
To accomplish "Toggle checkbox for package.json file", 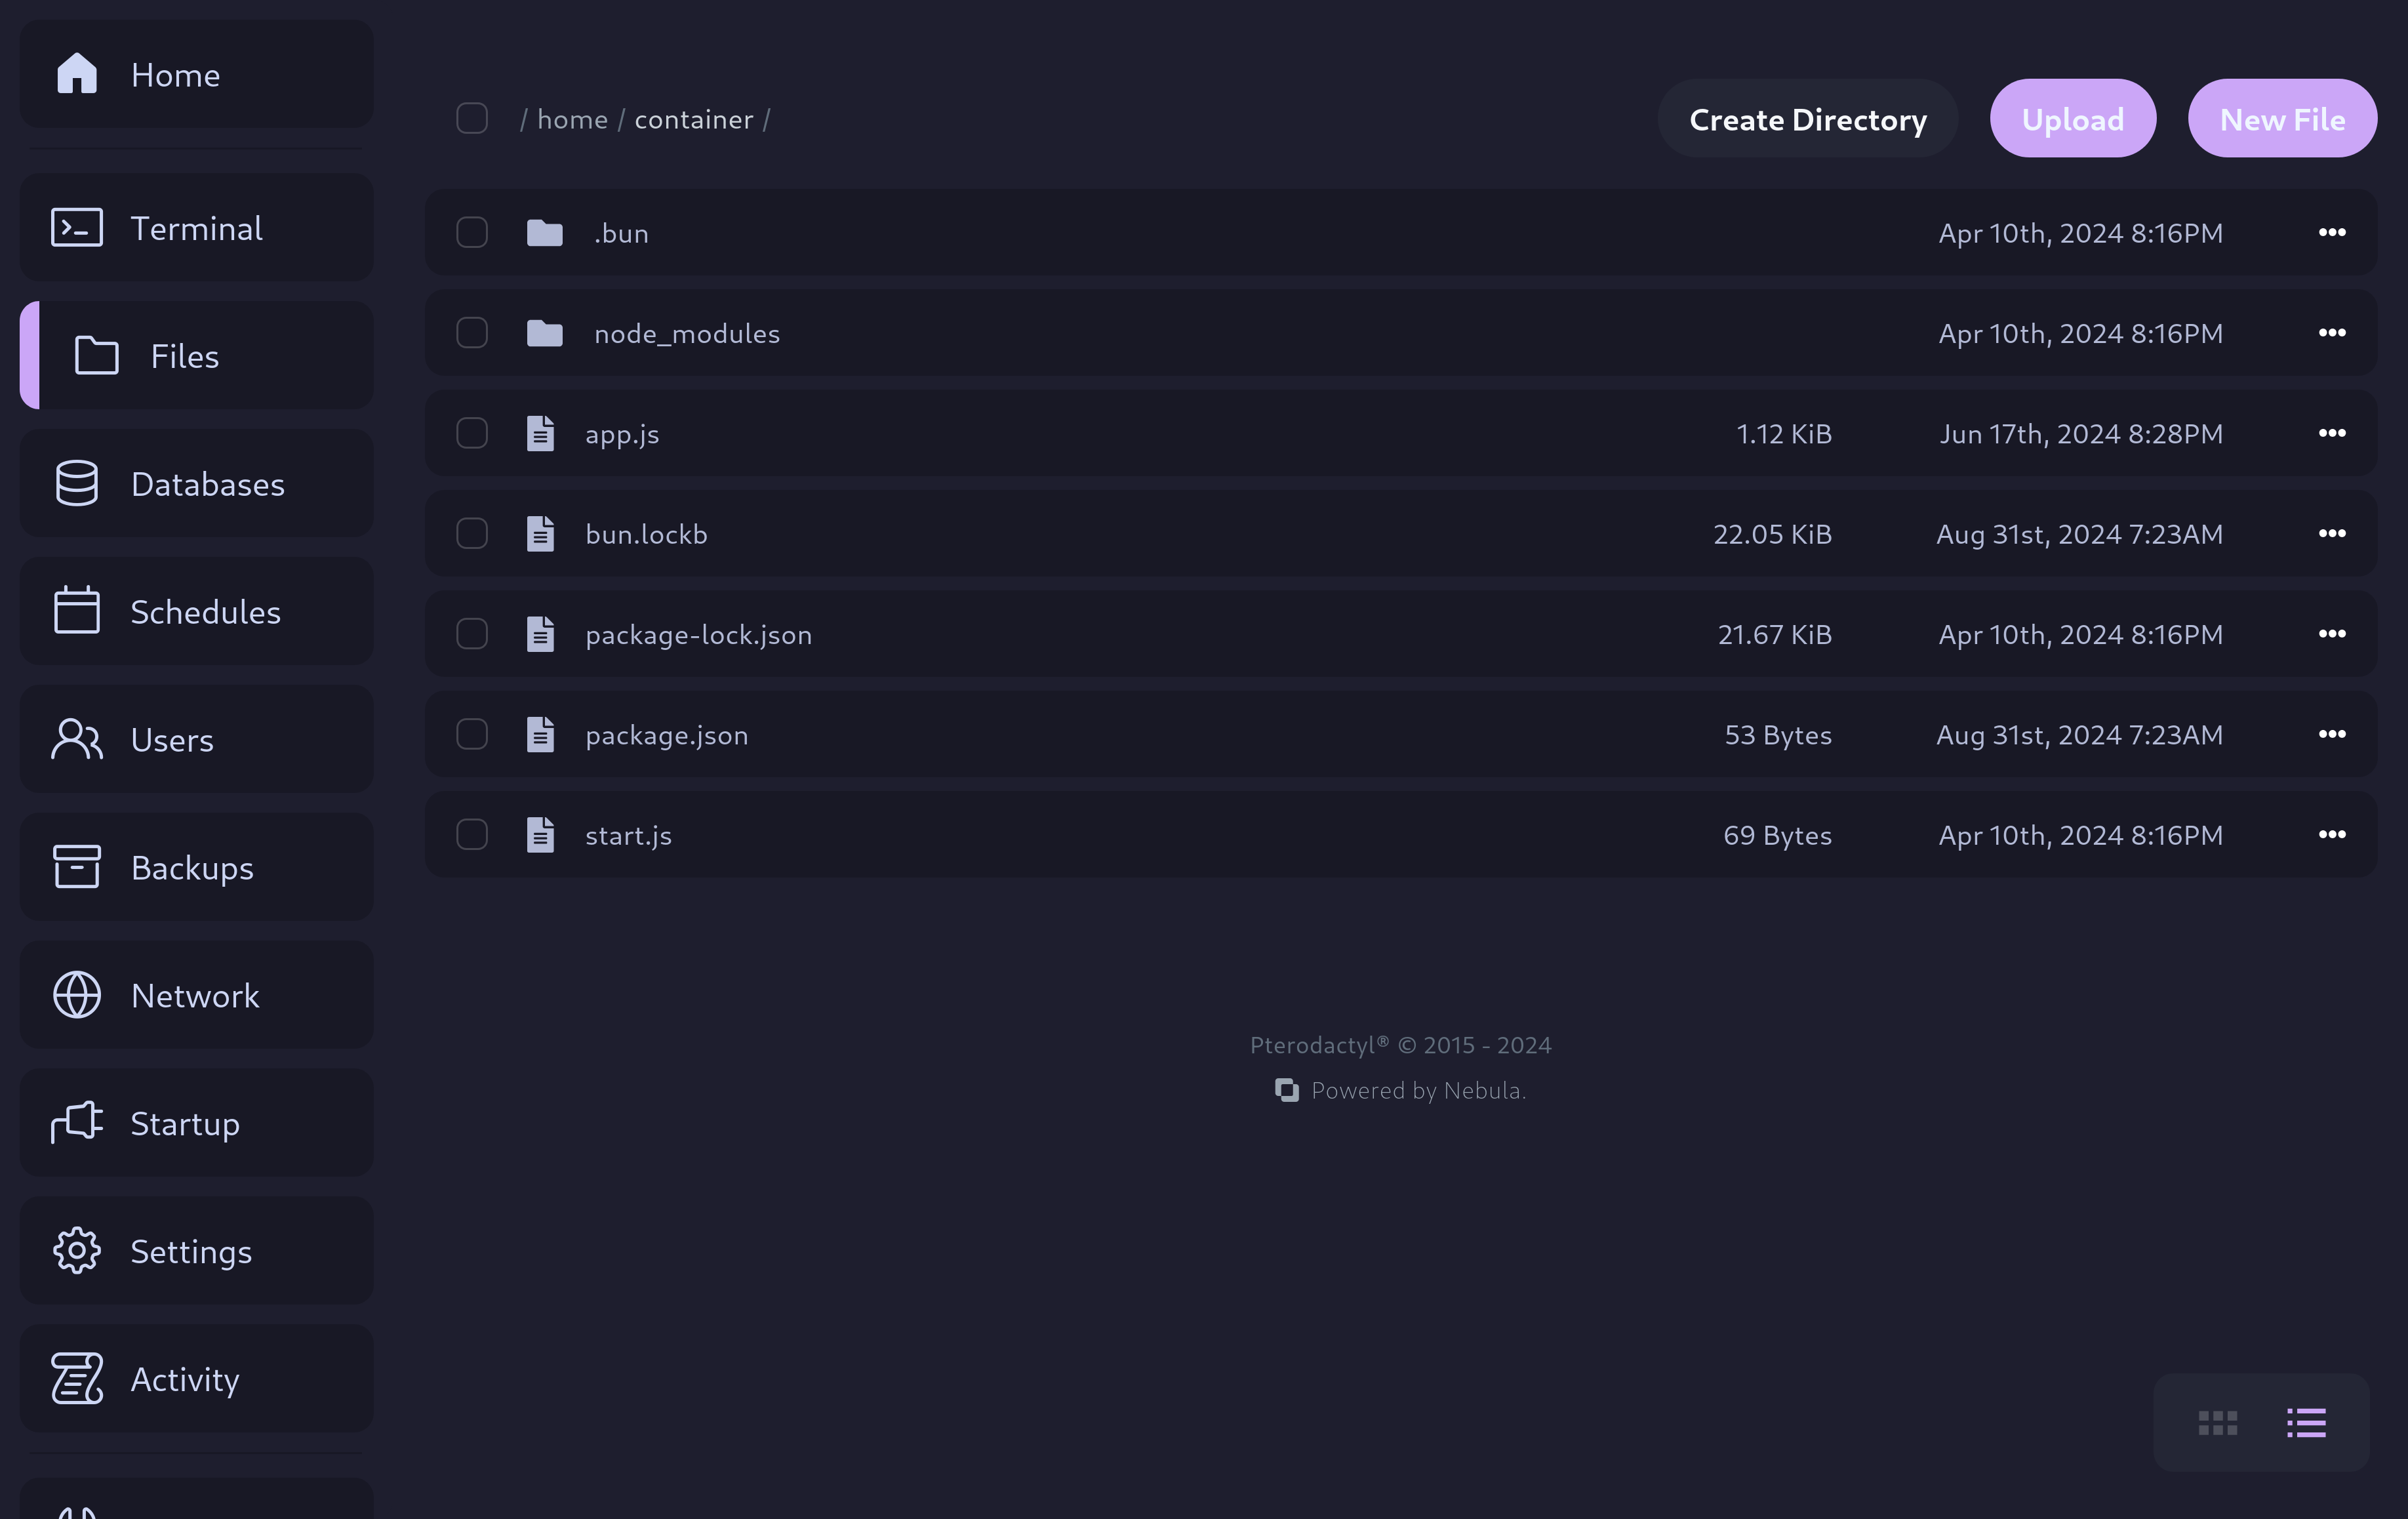I will pos(472,733).
